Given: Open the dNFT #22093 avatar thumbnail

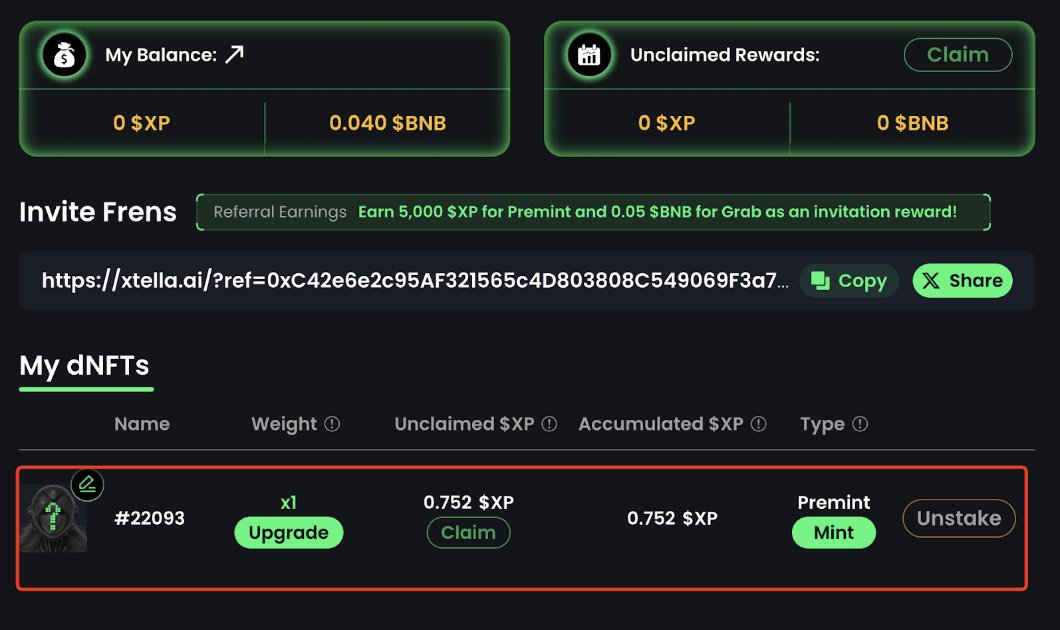Looking at the screenshot, I should click(53, 520).
